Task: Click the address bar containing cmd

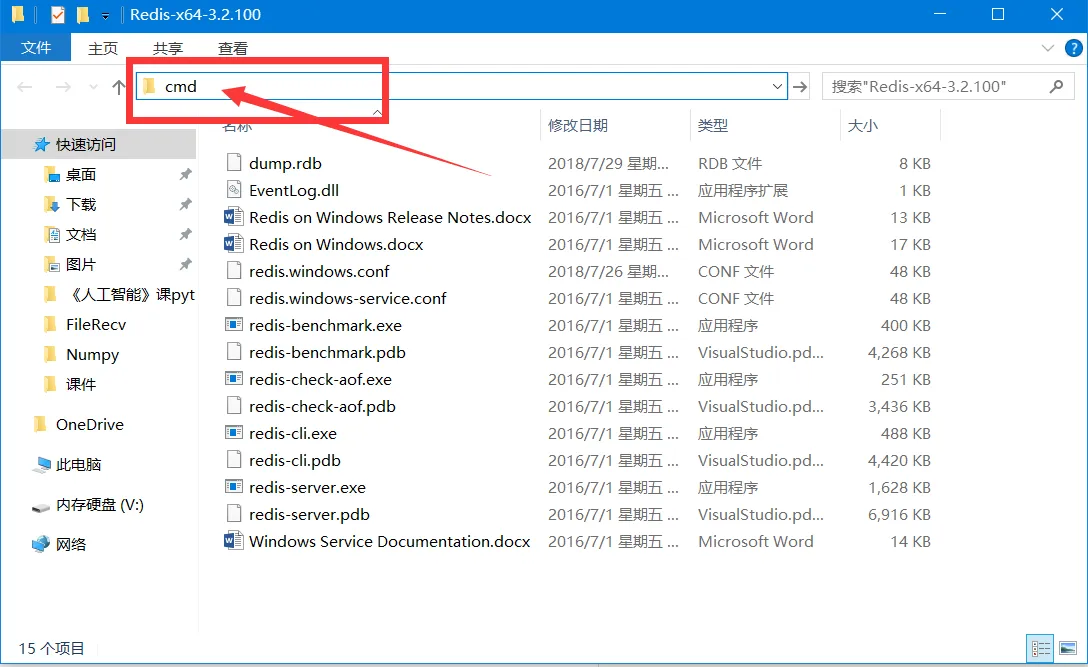Action: (x=461, y=87)
